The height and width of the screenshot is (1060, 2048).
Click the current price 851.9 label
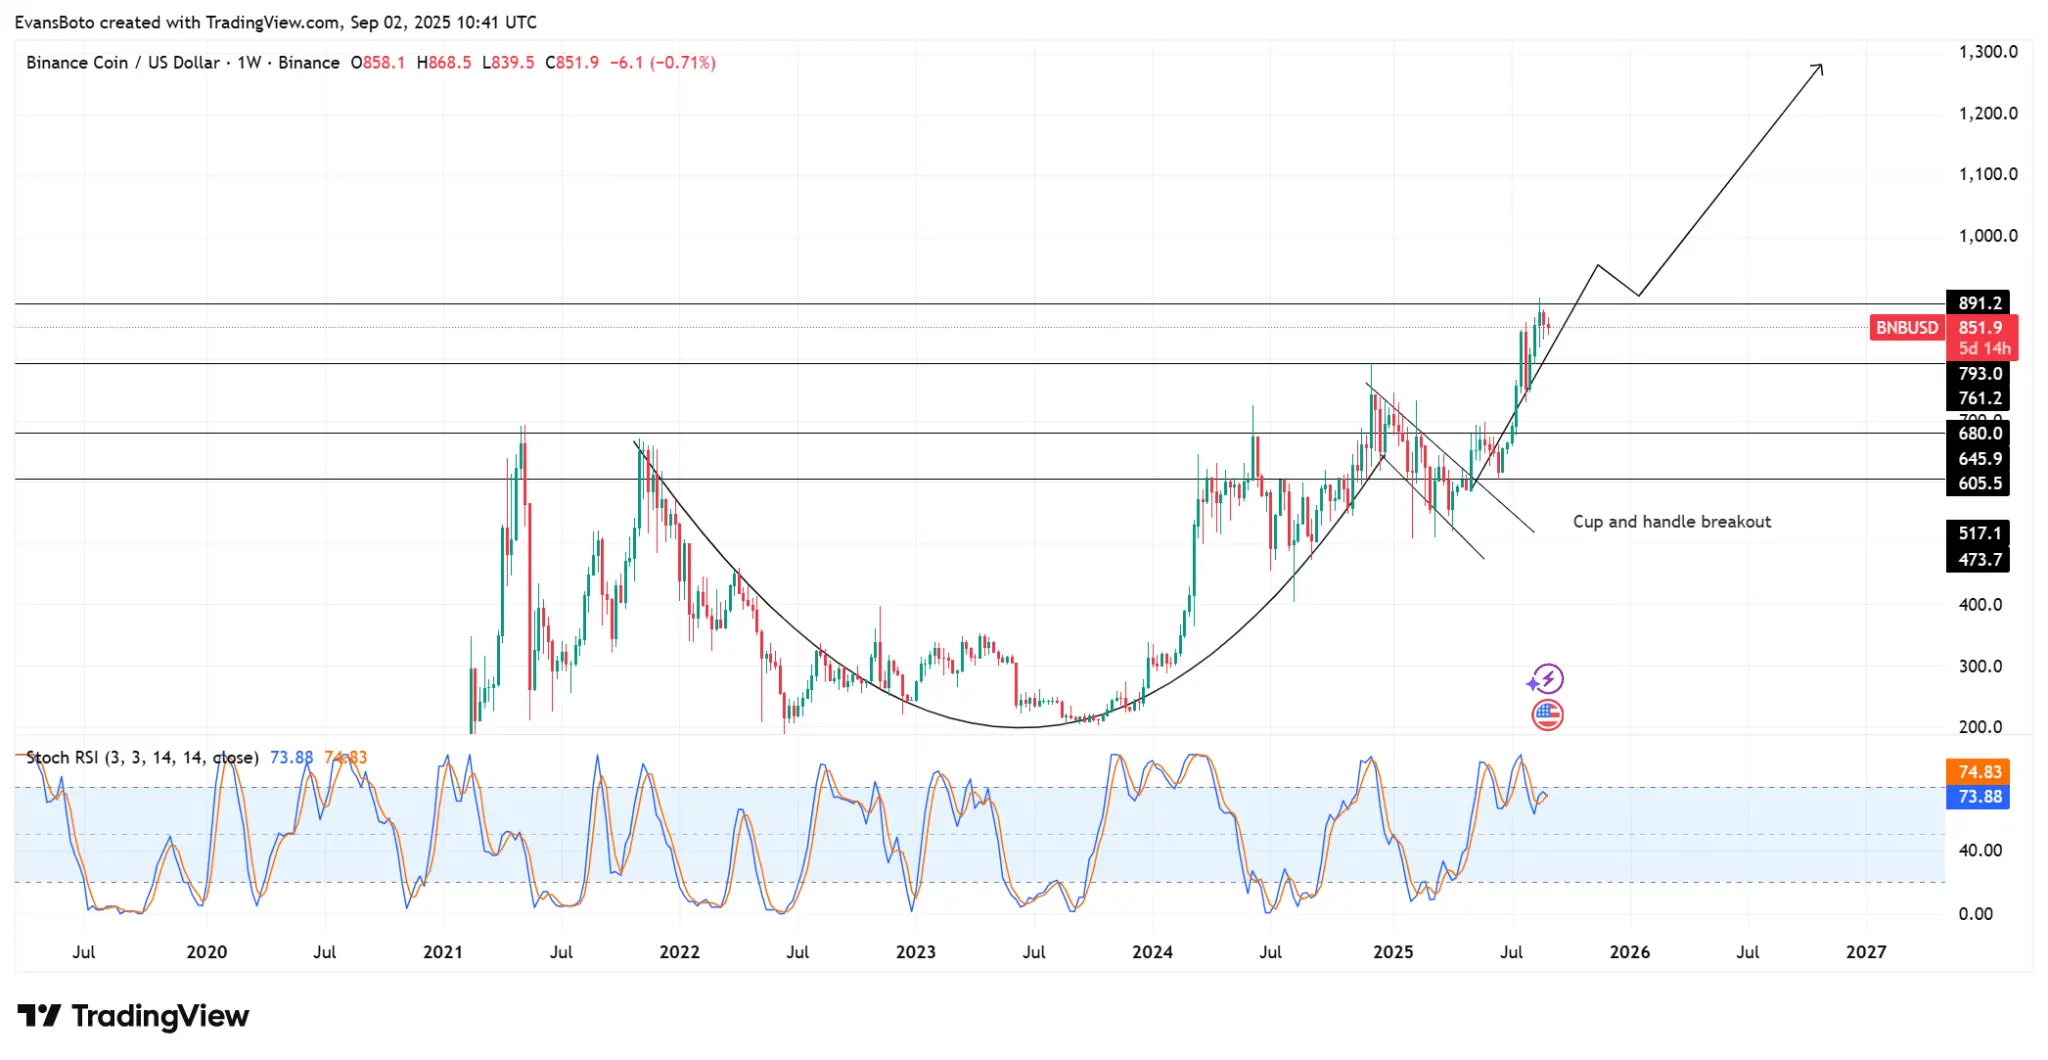tap(1980, 328)
